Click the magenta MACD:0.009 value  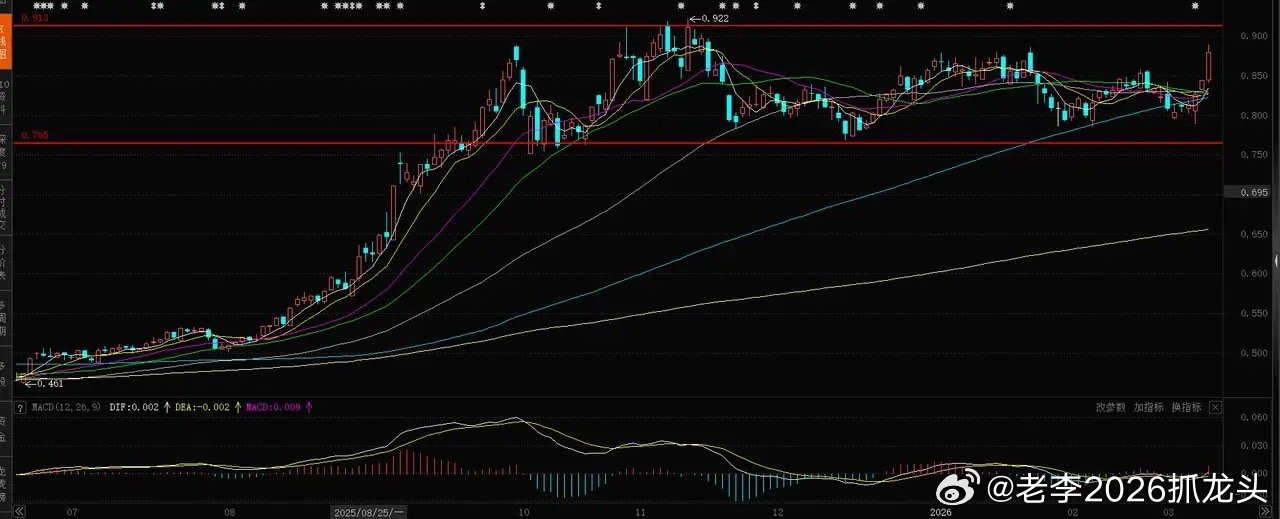[273, 407]
